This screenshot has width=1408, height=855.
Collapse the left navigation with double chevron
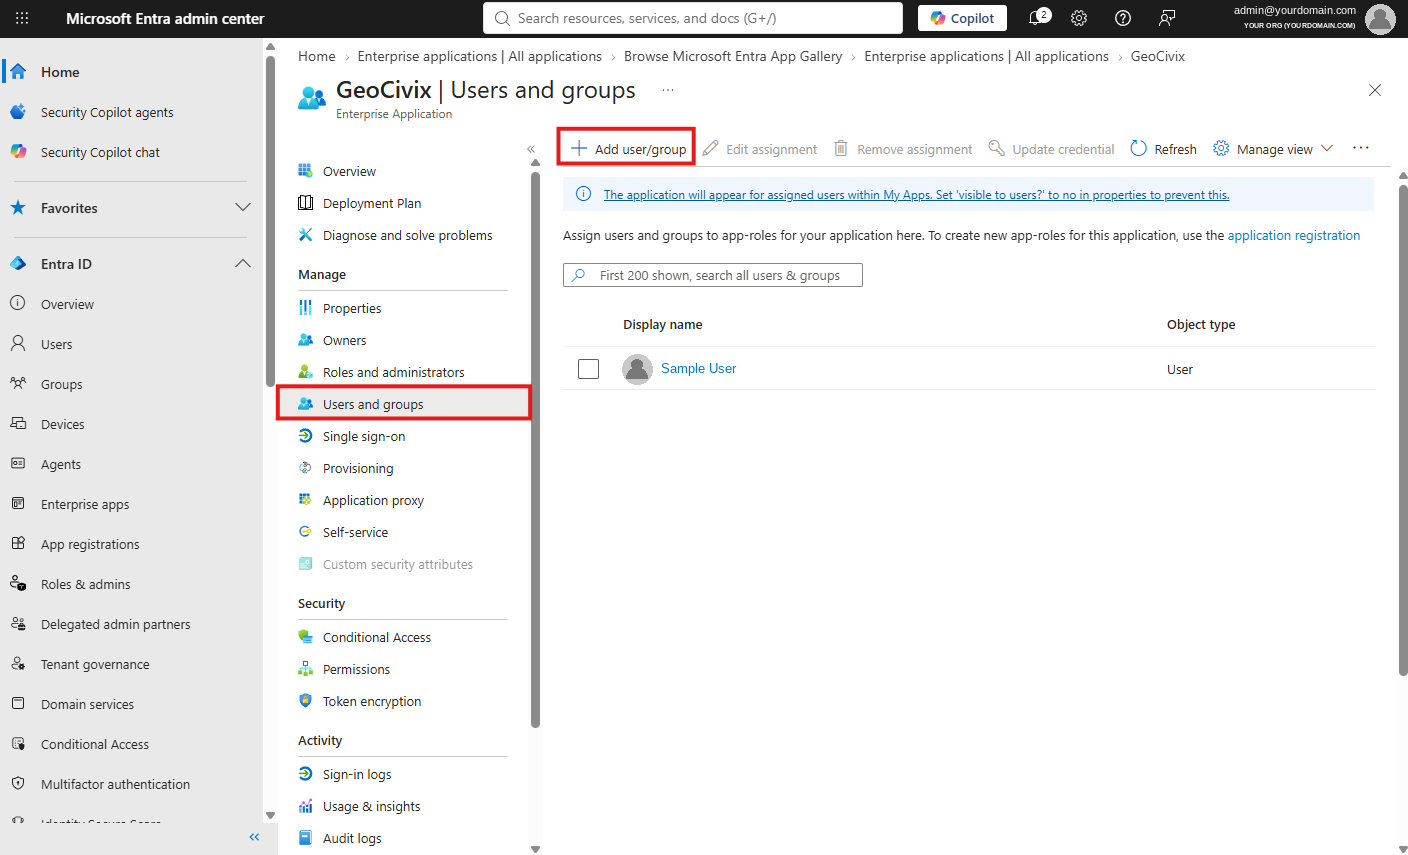coord(254,837)
